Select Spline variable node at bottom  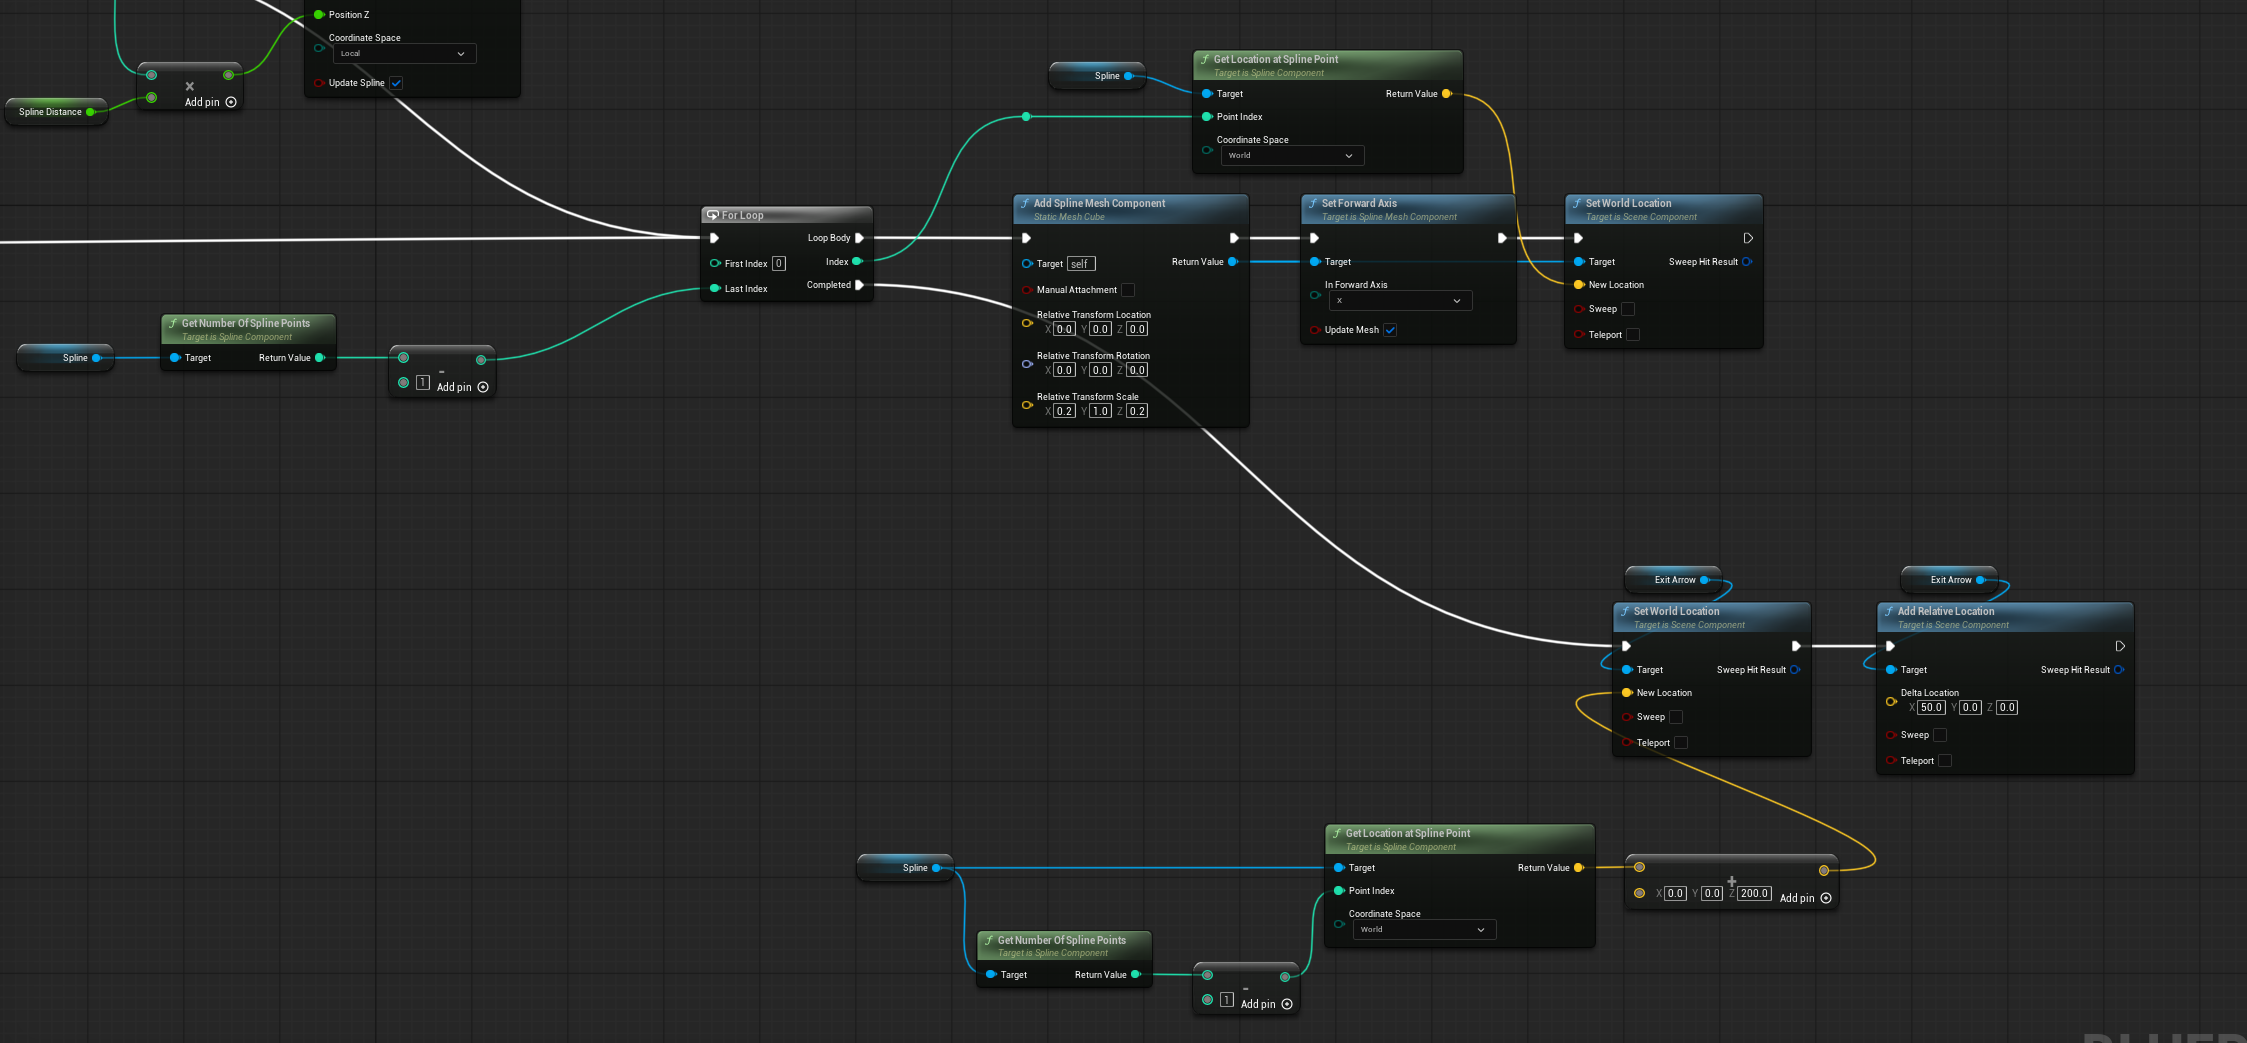pos(905,868)
